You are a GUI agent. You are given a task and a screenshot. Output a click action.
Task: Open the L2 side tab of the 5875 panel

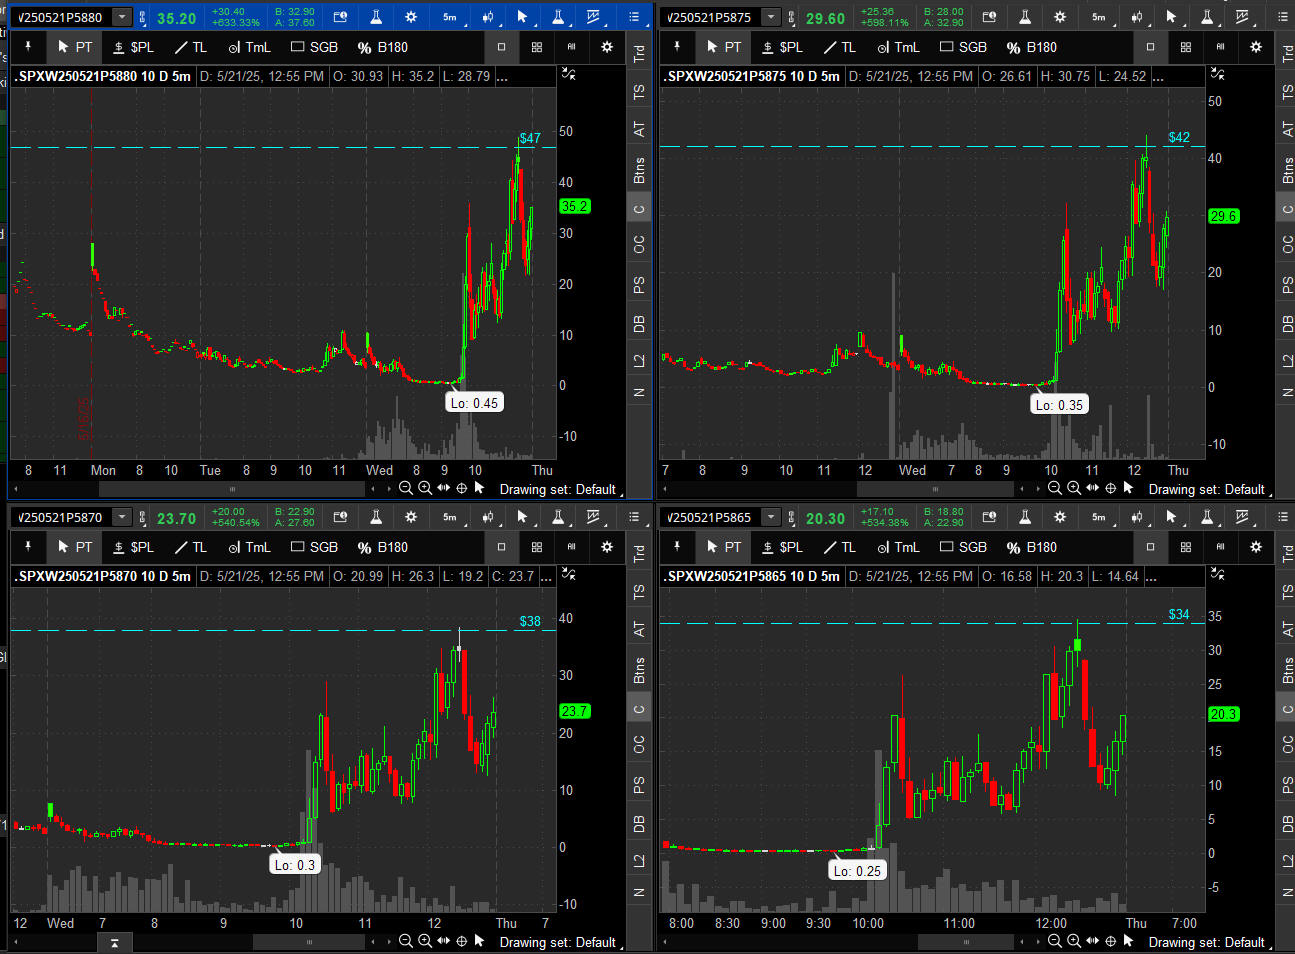(x=1288, y=360)
